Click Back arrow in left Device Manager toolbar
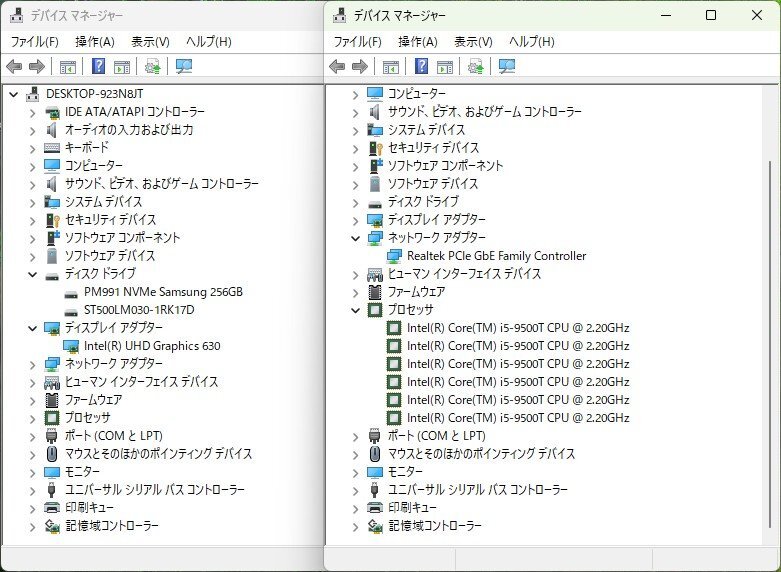This screenshot has height=572, width=781. pyautogui.click(x=14, y=66)
